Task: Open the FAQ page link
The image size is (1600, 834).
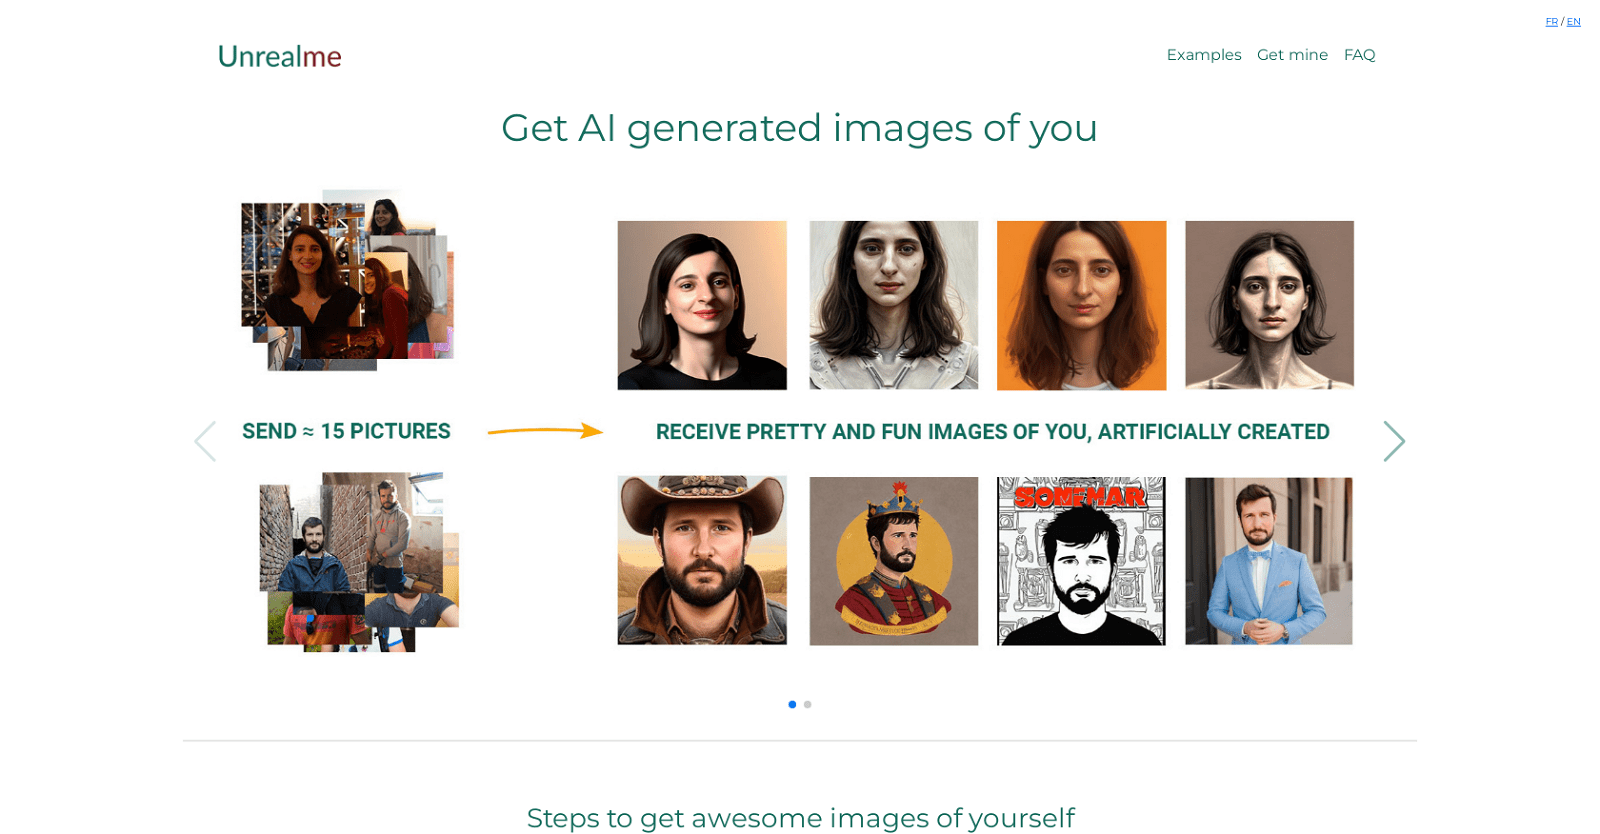Action: click(x=1359, y=55)
